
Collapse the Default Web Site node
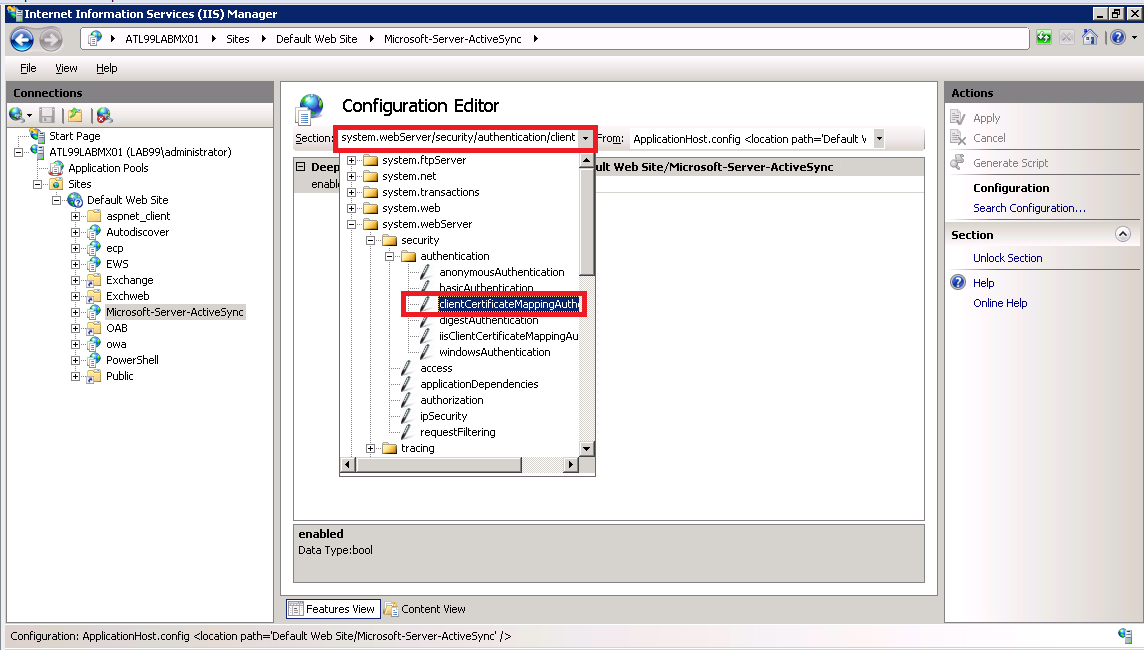click(x=56, y=200)
